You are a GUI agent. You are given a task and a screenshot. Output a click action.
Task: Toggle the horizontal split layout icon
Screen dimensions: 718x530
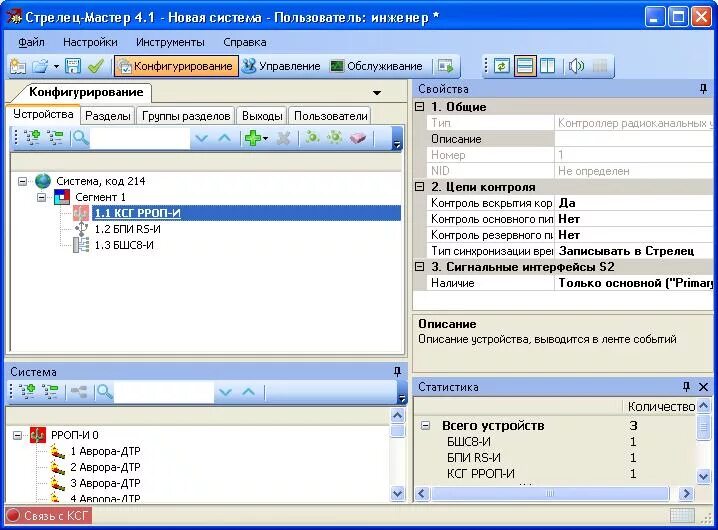point(524,66)
